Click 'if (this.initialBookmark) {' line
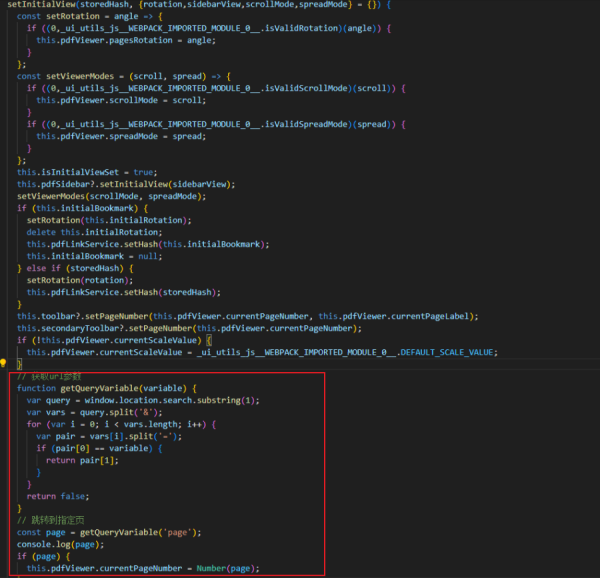 coord(82,208)
